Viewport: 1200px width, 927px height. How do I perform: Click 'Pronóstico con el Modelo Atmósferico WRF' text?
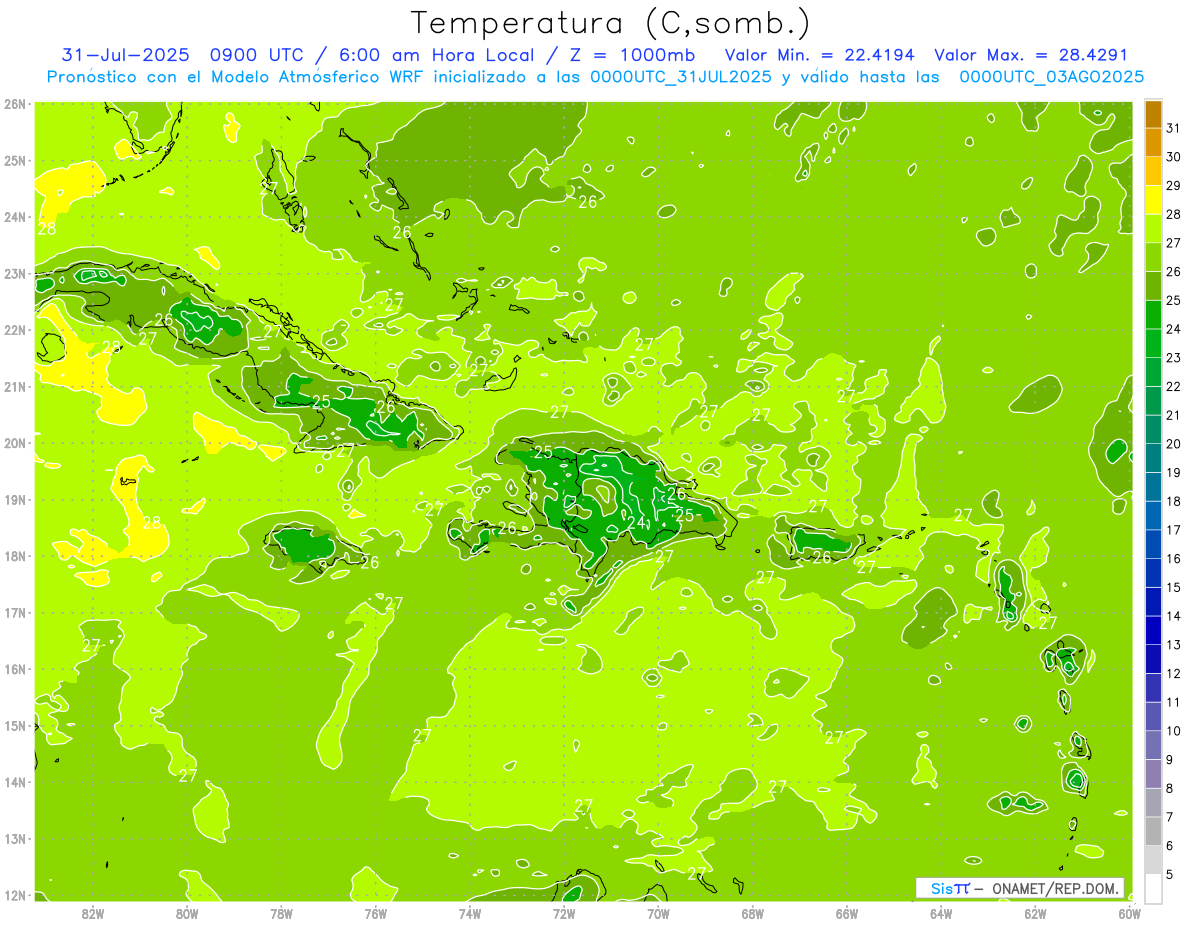point(237,77)
